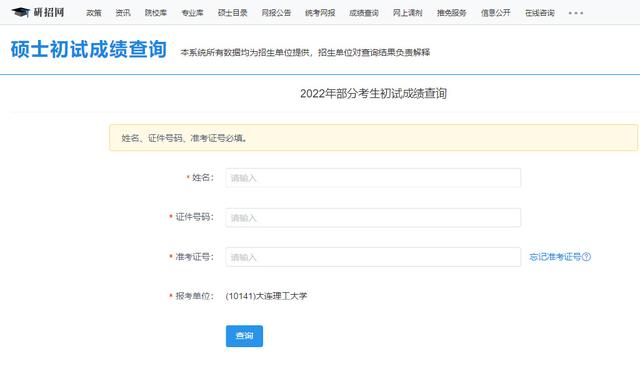Click the 2022年部分考生初试成绩查询 heading
Screen dimensions: 640x374
(x=373, y=94)
